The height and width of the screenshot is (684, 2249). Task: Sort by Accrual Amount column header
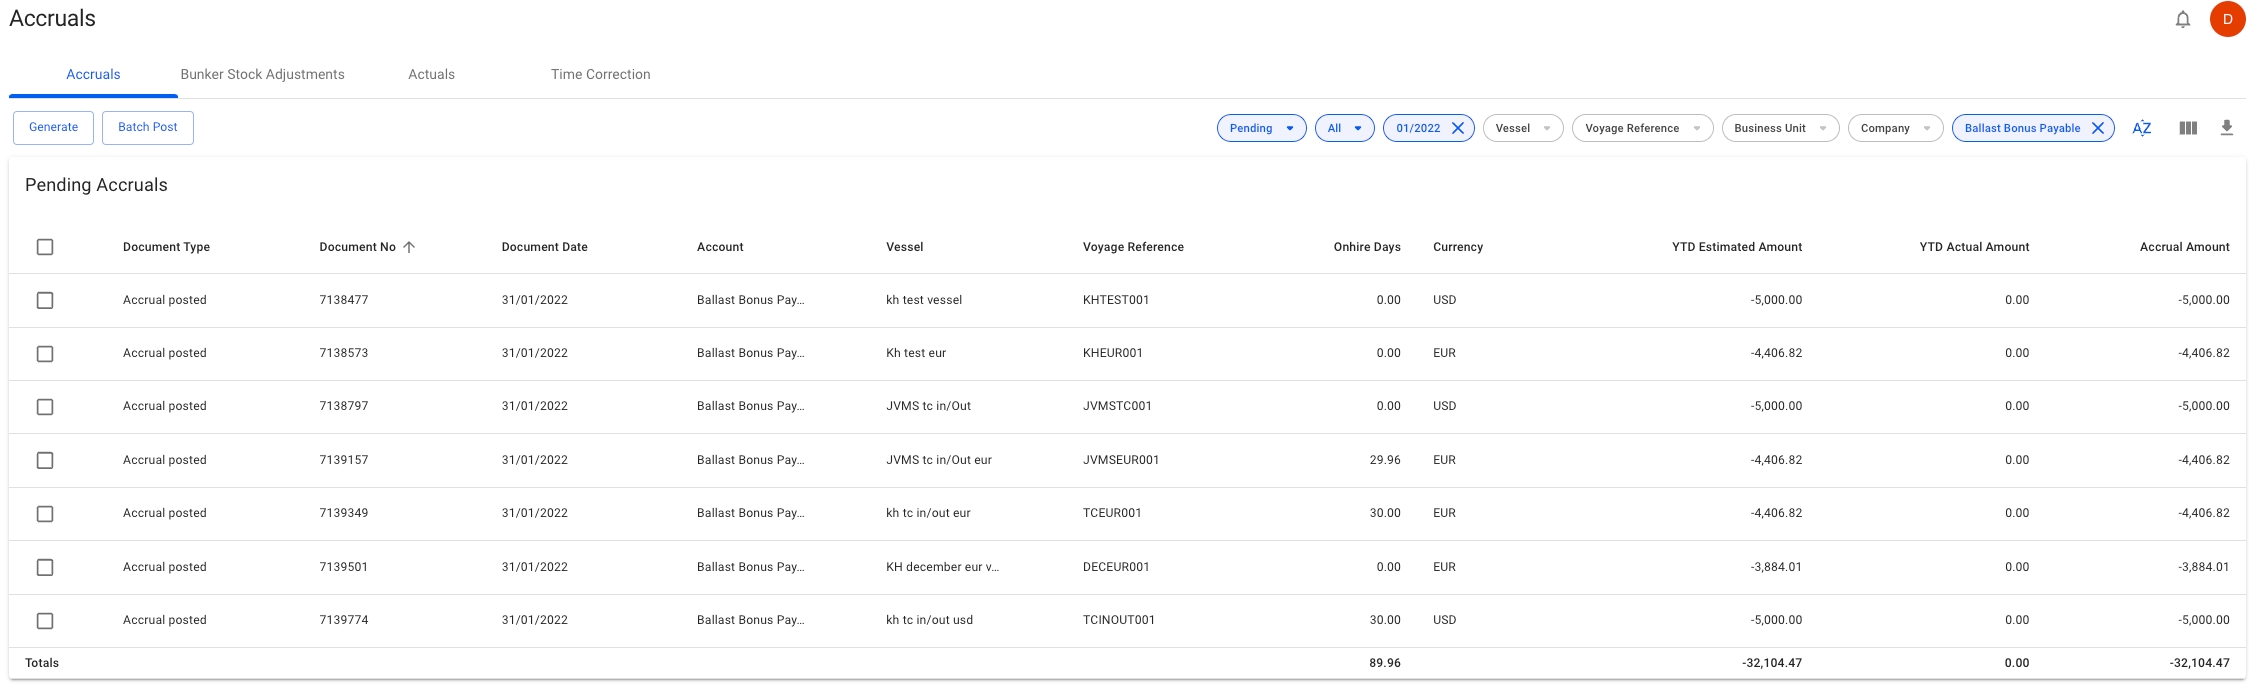pyautogui.click(x=2184, y=247)
